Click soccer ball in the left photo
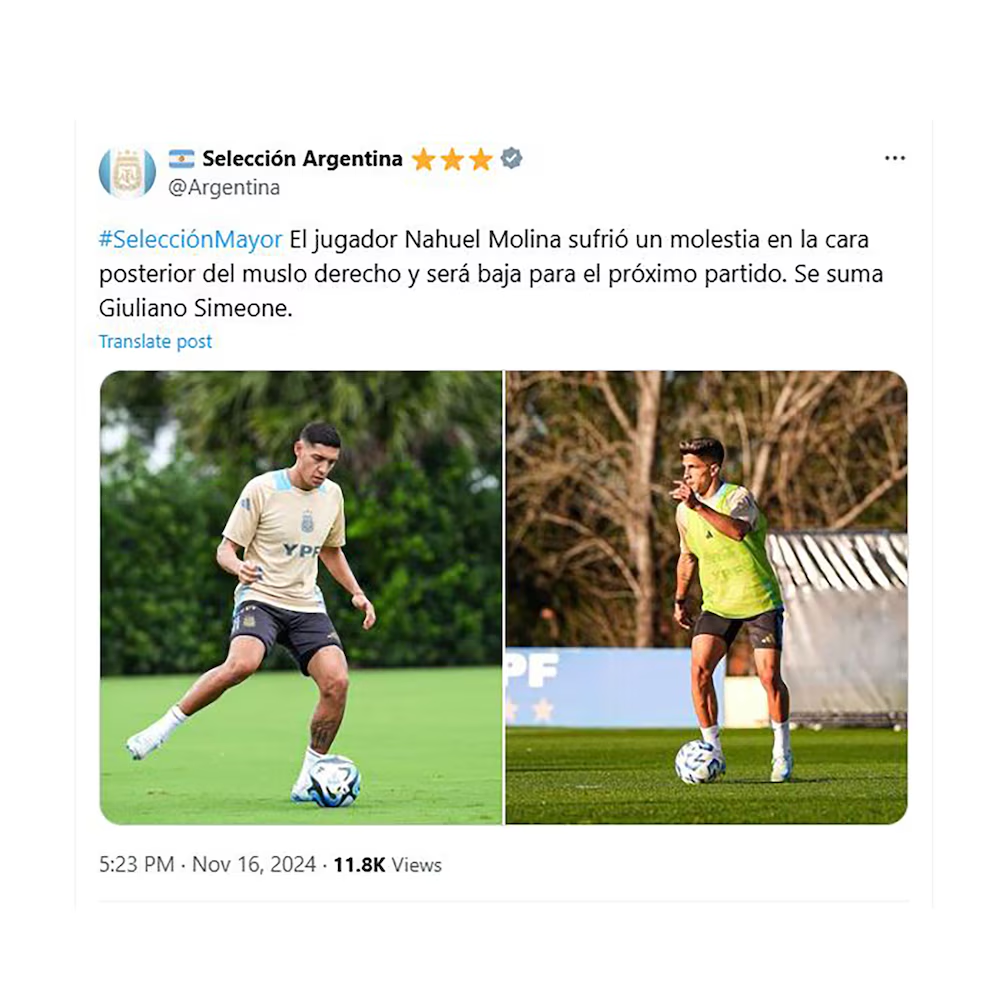992x992 pixels. pos(333,781)
